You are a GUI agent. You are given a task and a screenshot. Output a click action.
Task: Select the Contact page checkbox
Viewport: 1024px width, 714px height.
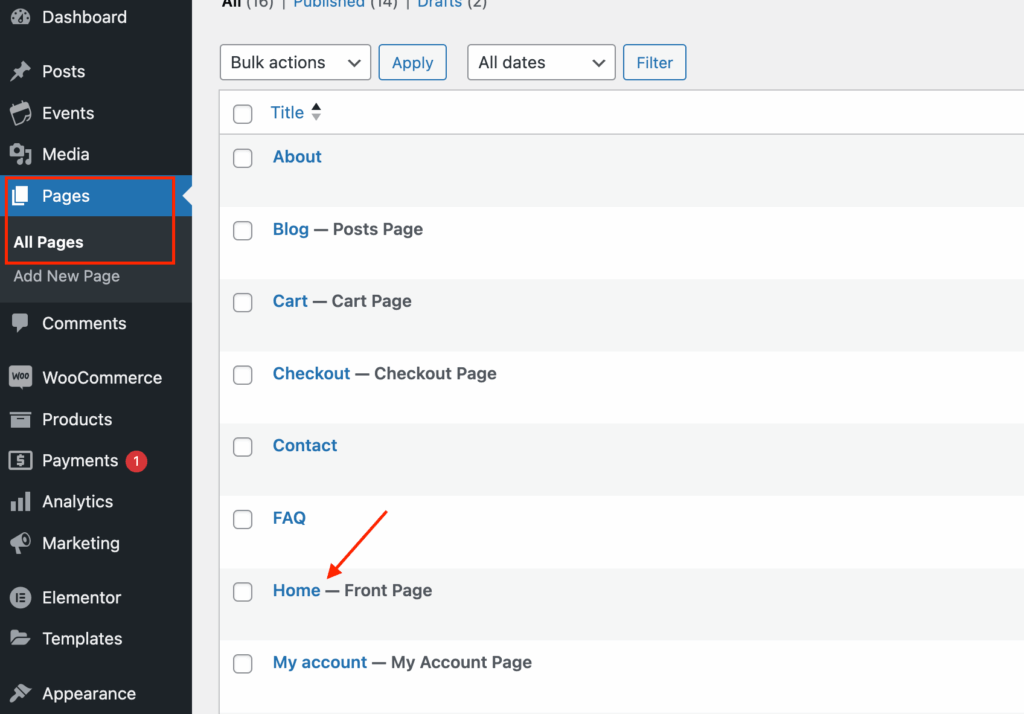pyautogui.click(x=242, y=447)
